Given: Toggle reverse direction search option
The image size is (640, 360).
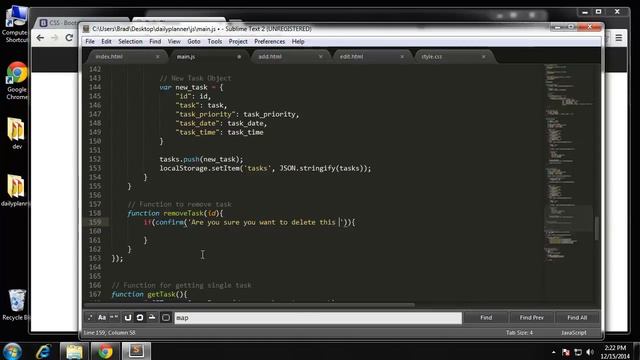Looking at the screenshot, I should [x=128, y=317].
